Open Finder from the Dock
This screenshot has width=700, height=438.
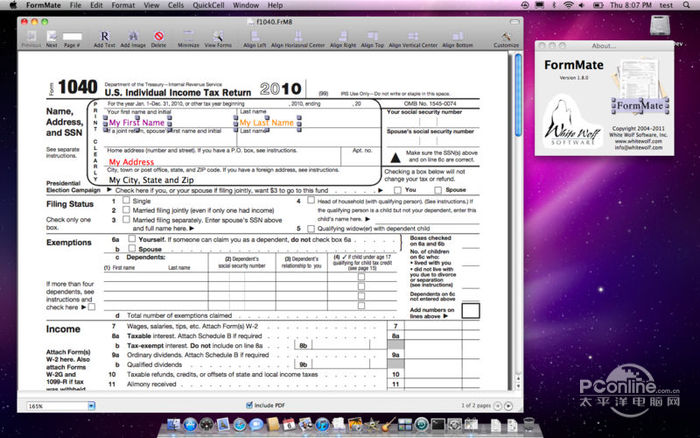(173, 424)
